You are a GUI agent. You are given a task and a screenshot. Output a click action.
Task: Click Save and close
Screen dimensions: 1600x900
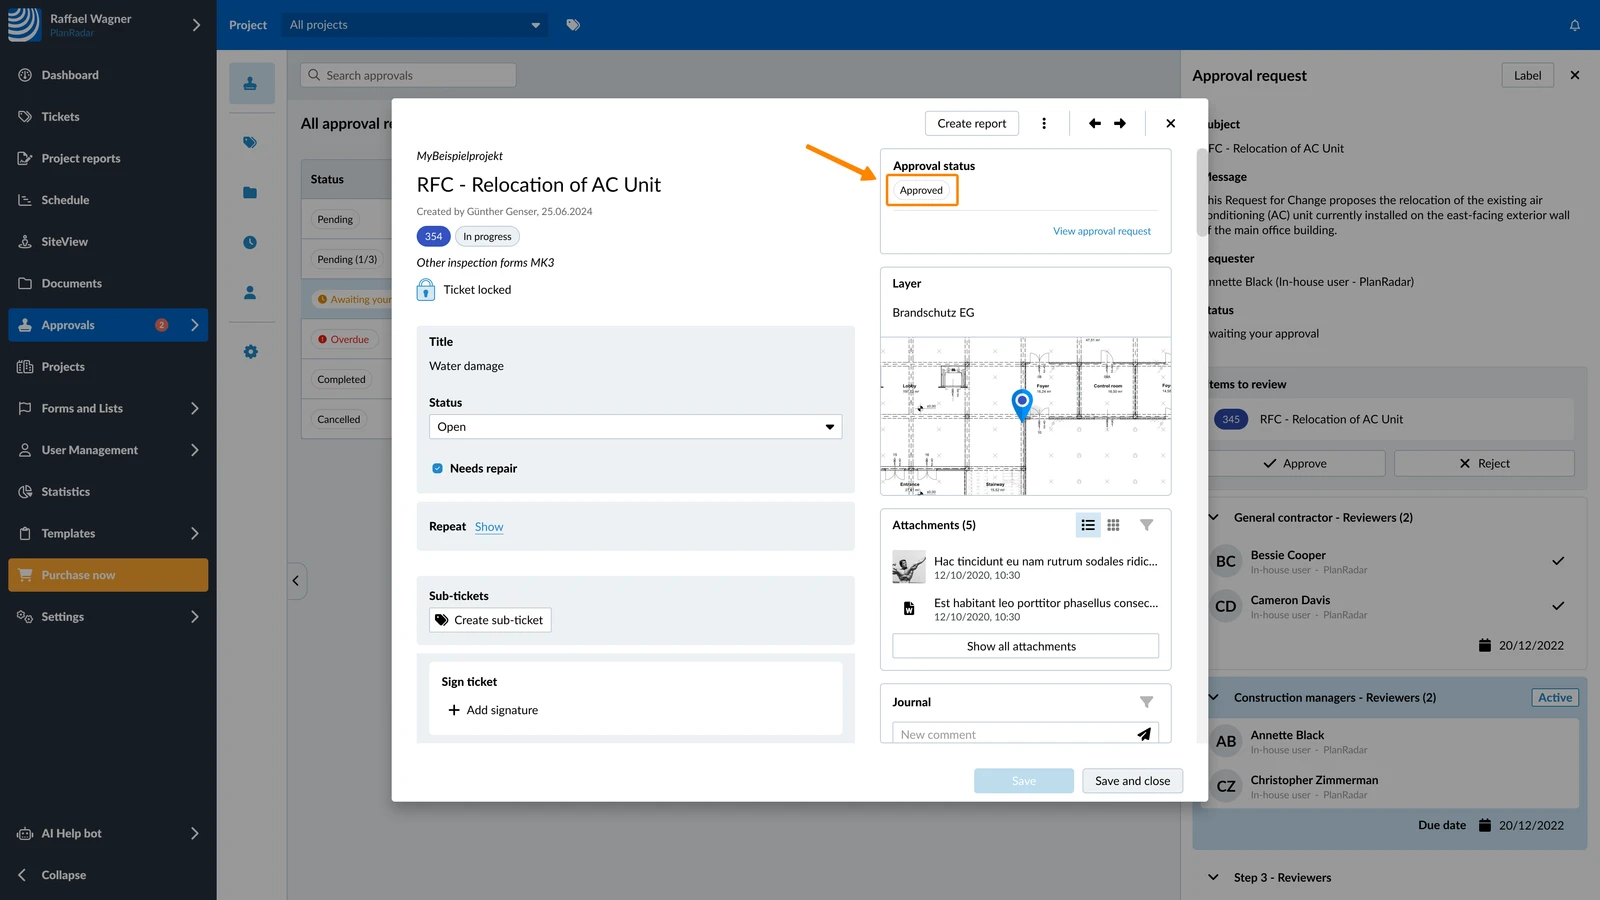[x=1132, y=781]
